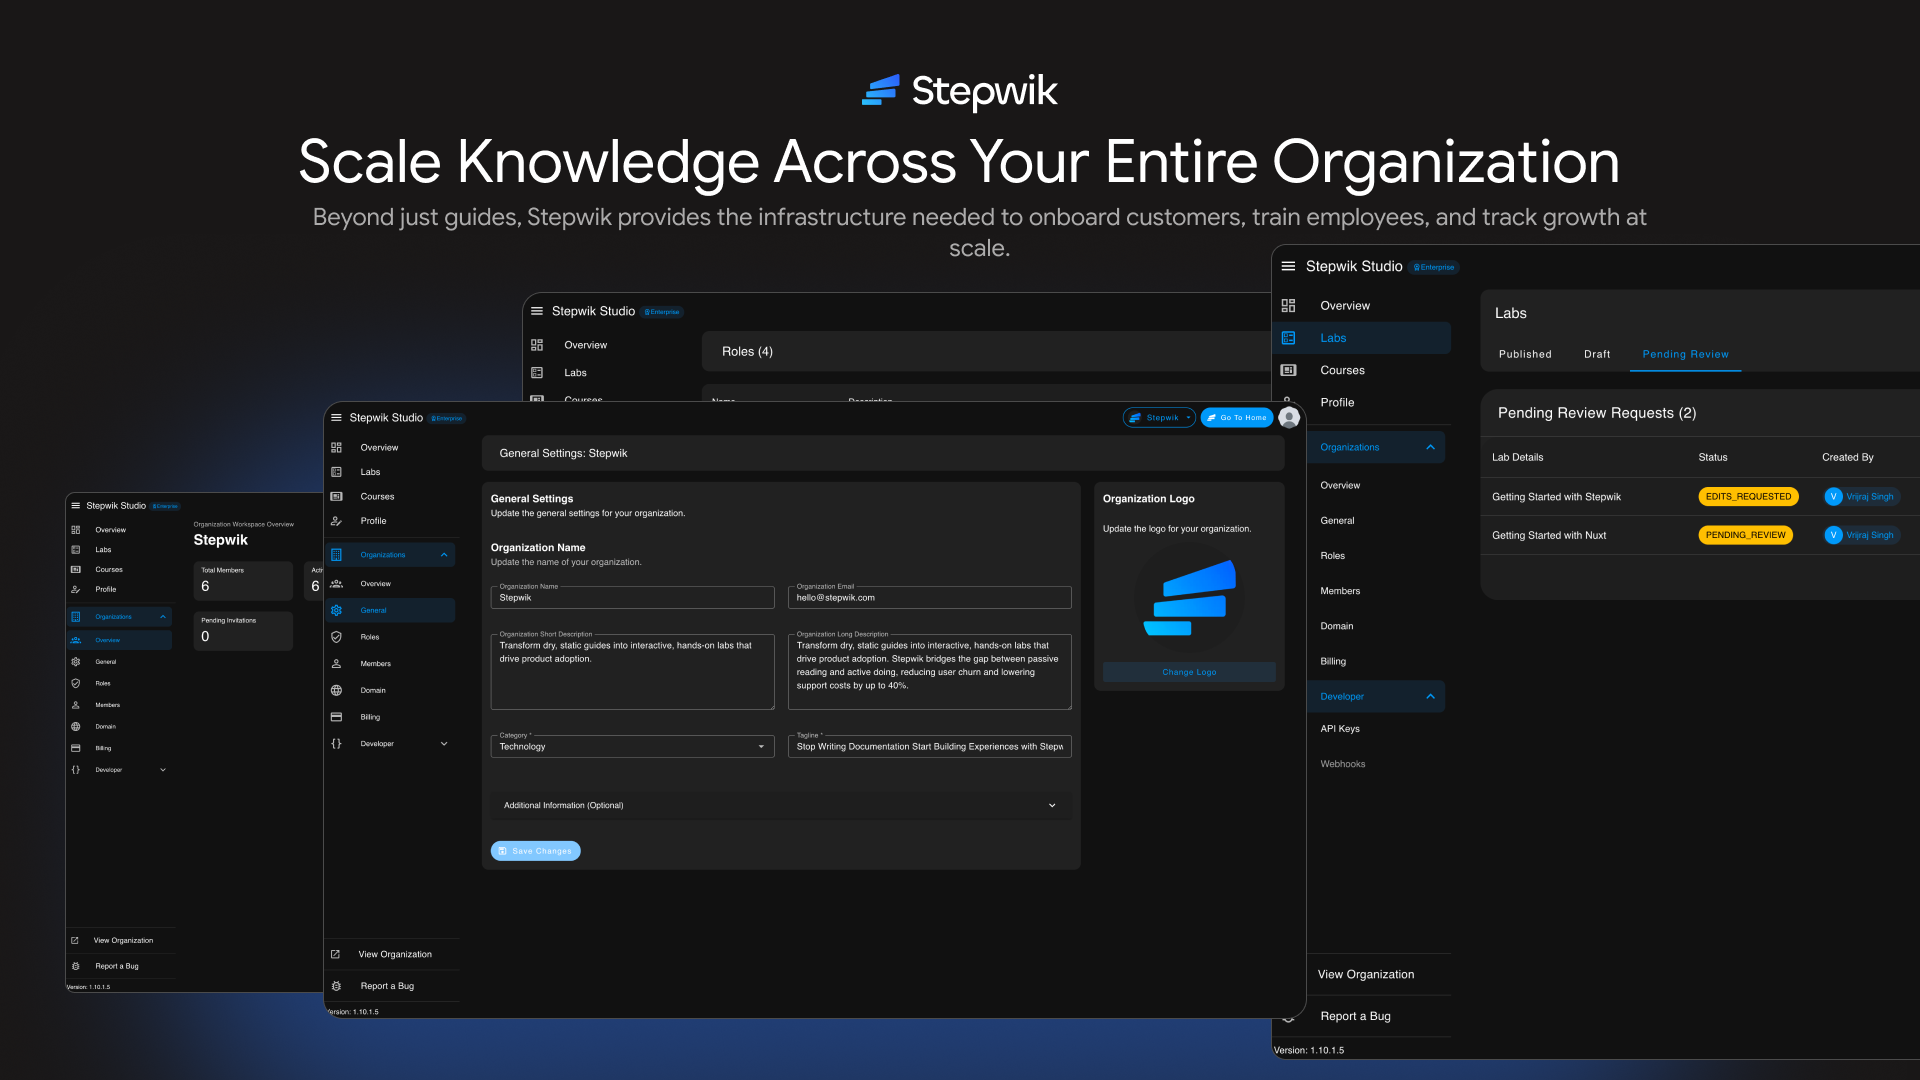Click the globe Domain icon in General Settings window sidebar

337,691
